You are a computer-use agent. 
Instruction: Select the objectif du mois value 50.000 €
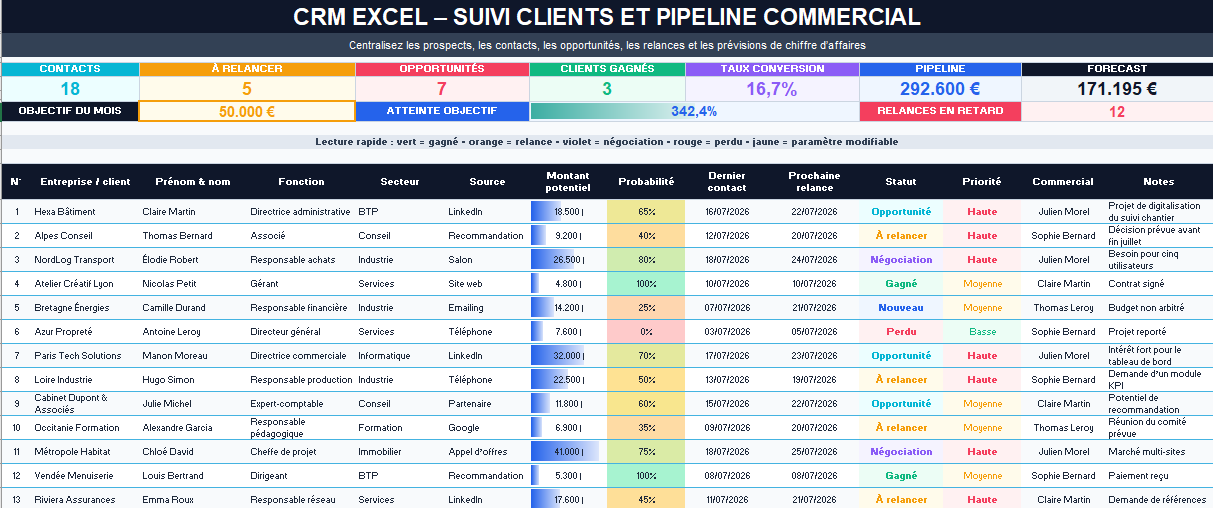(247, 111)
